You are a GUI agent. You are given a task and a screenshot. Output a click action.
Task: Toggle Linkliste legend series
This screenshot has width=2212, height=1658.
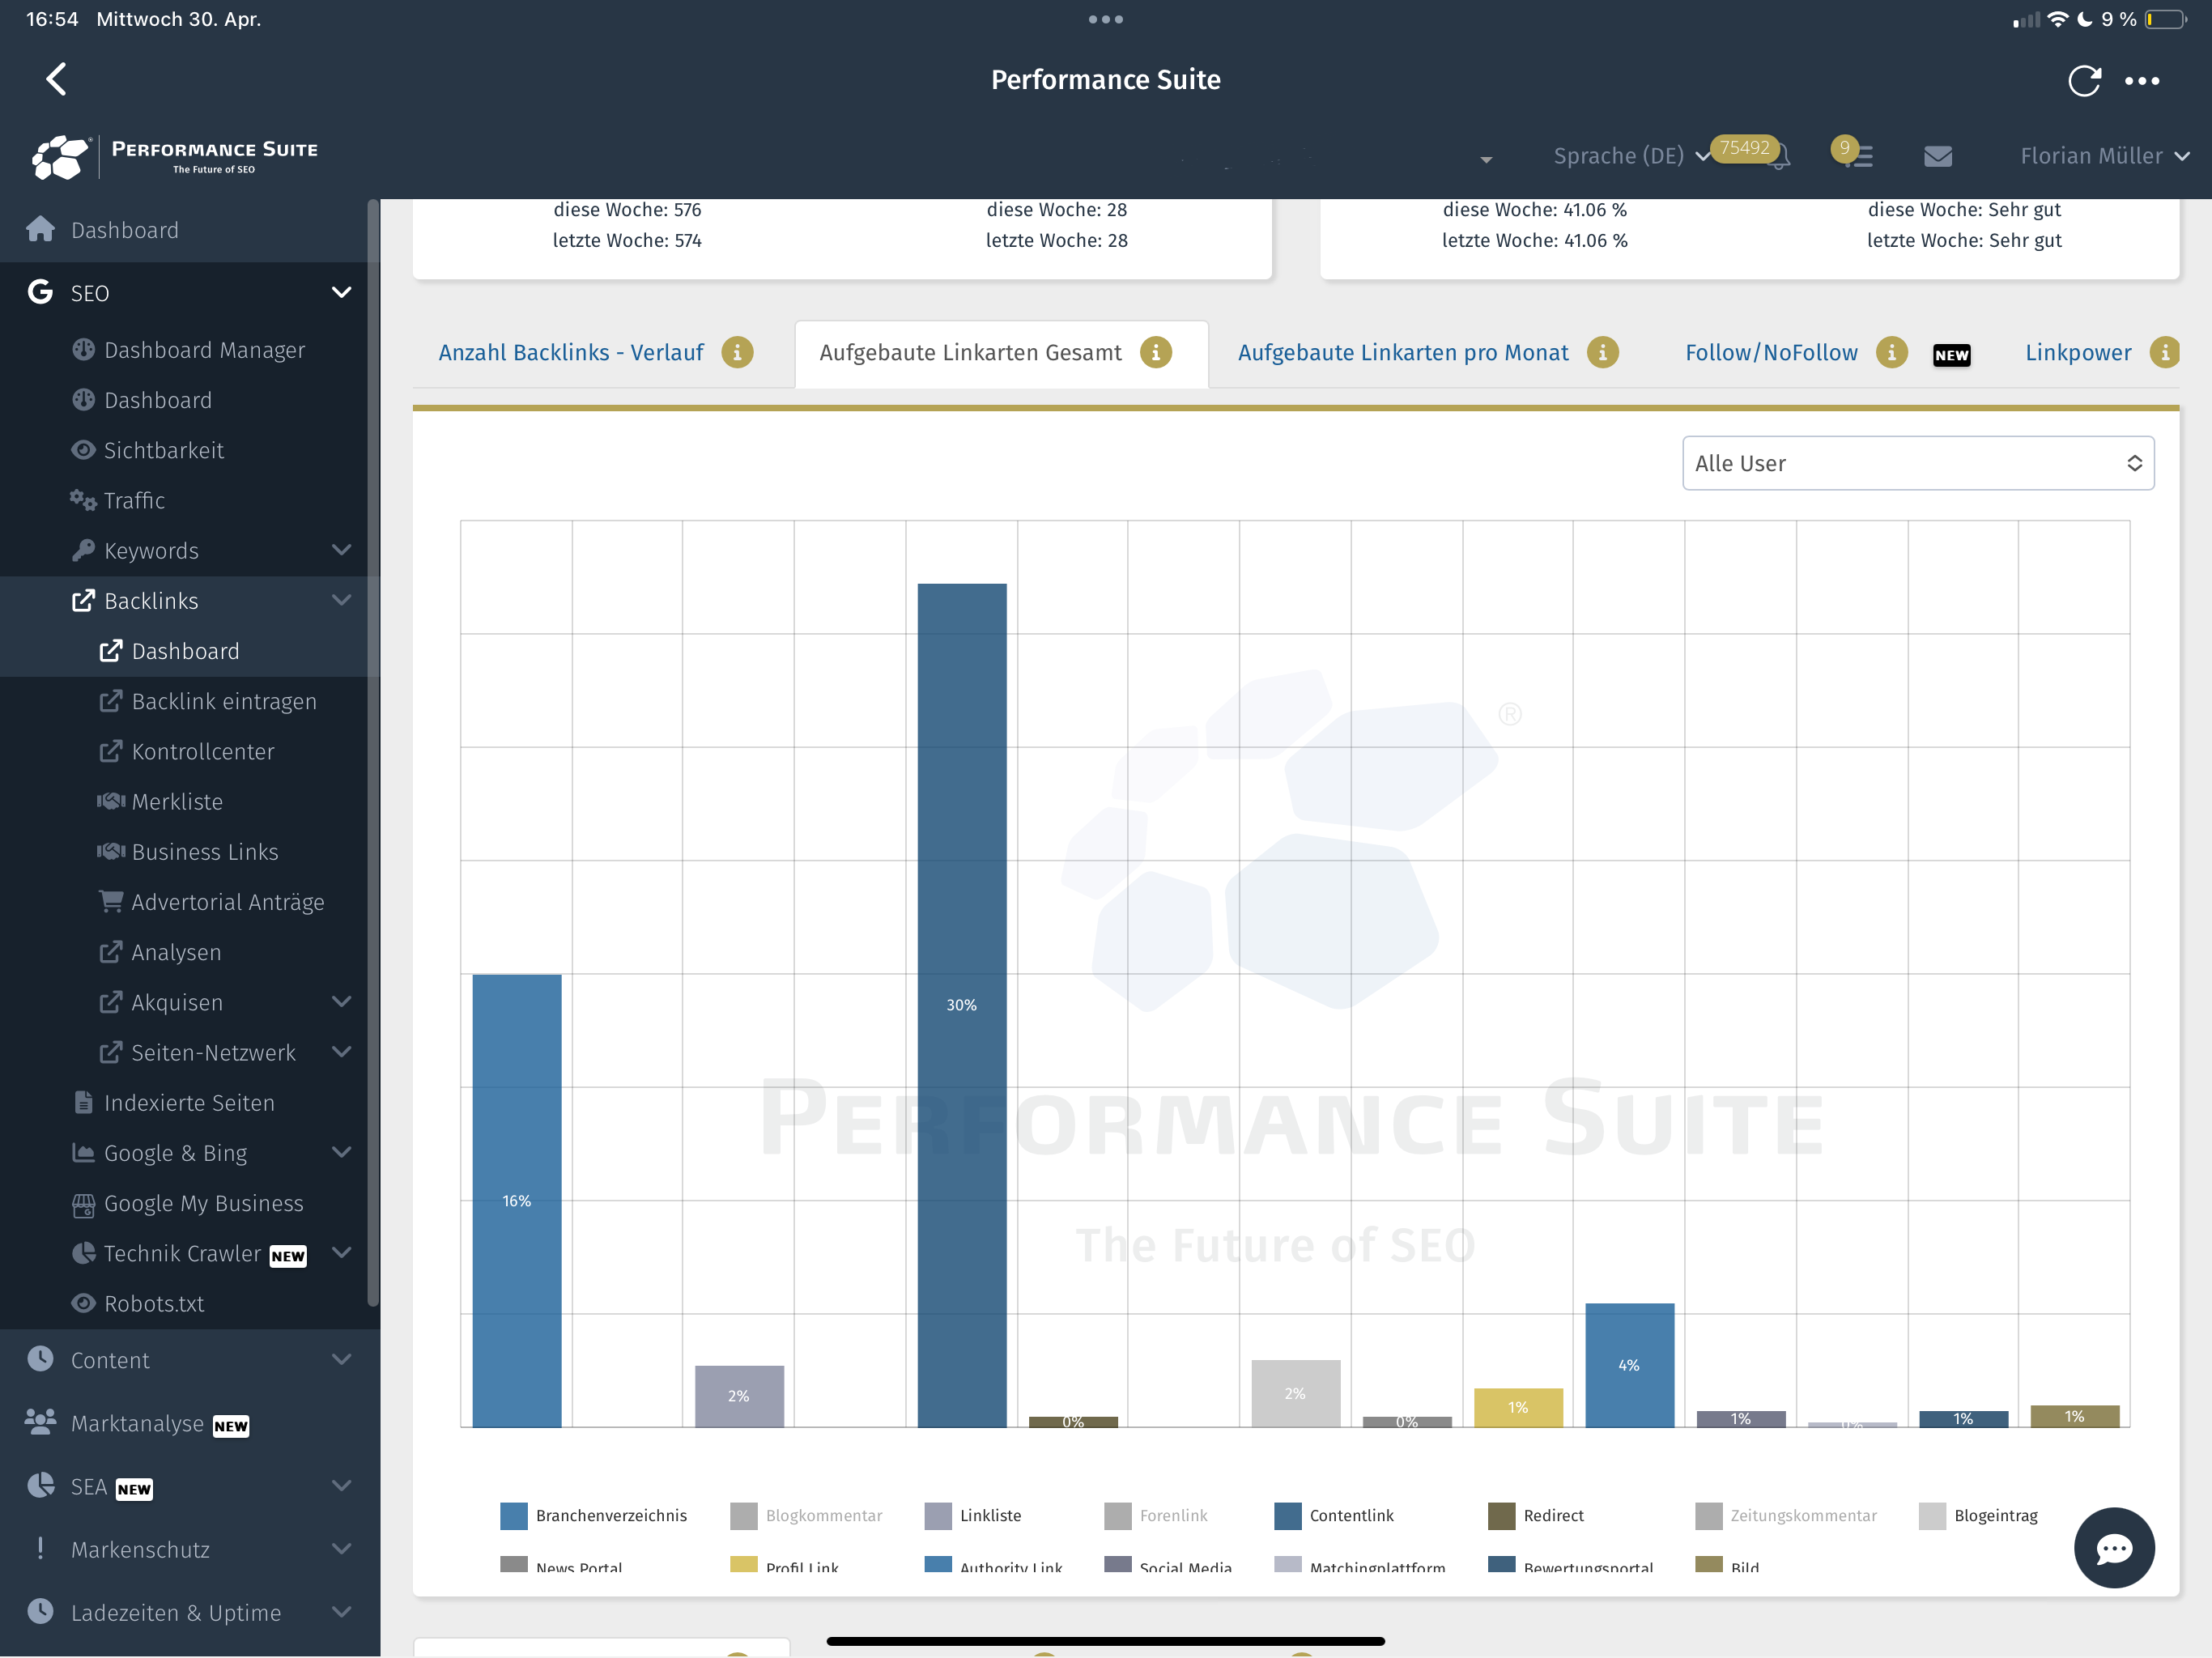pos(973,1515)
